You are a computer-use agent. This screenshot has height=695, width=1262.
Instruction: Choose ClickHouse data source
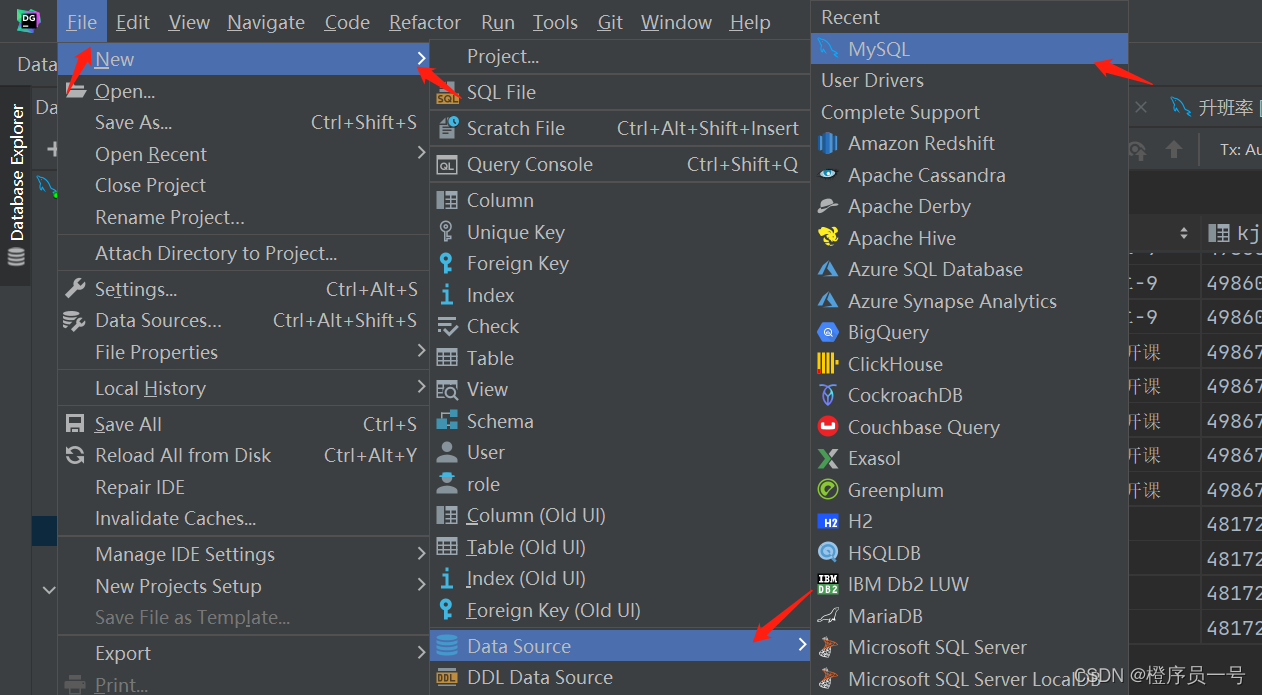pos(969,364)
